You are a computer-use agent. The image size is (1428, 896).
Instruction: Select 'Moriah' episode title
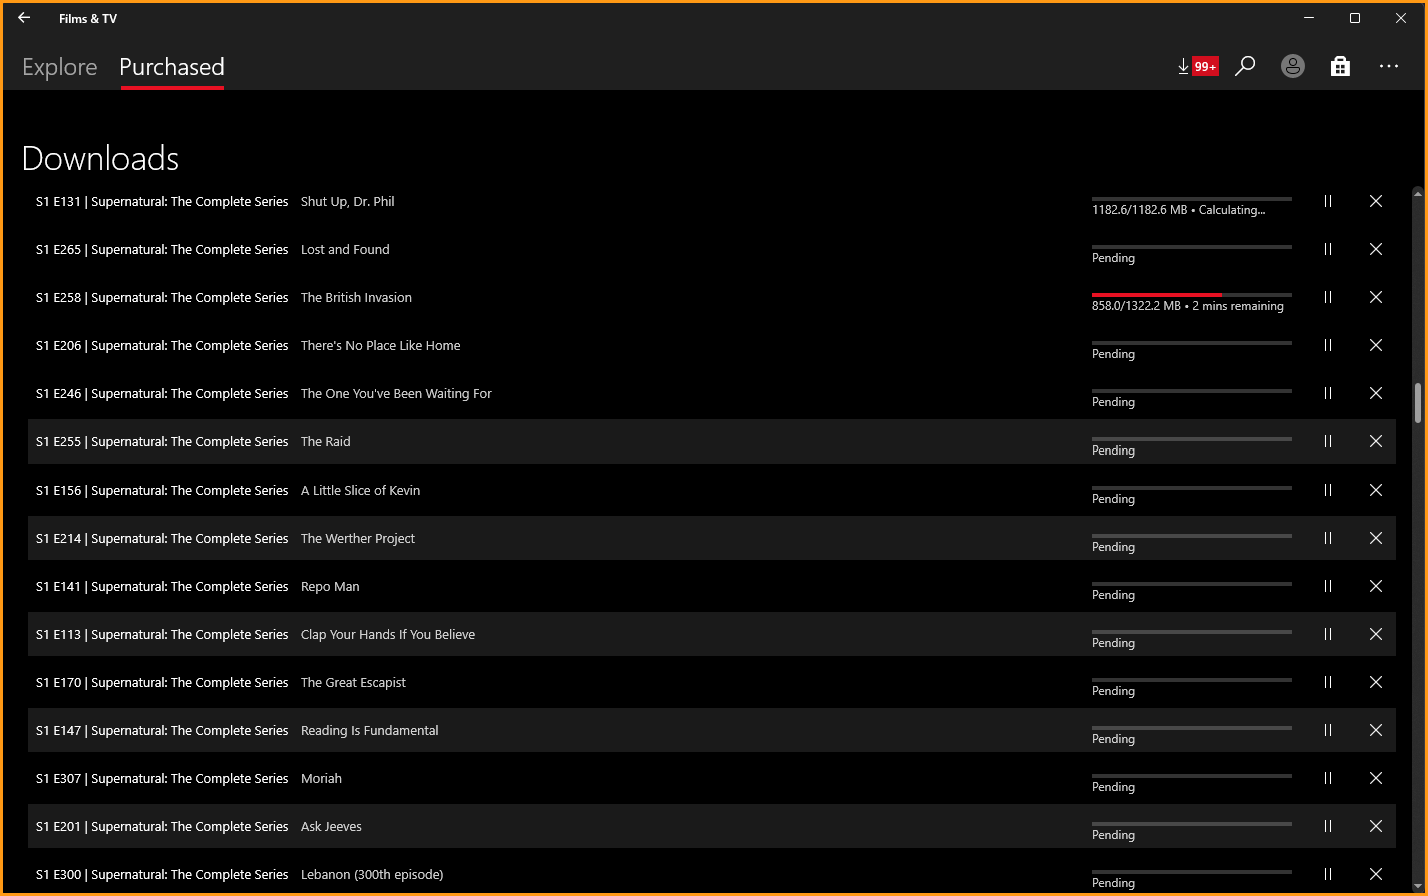pyautogui.click(x=321, y=778)
